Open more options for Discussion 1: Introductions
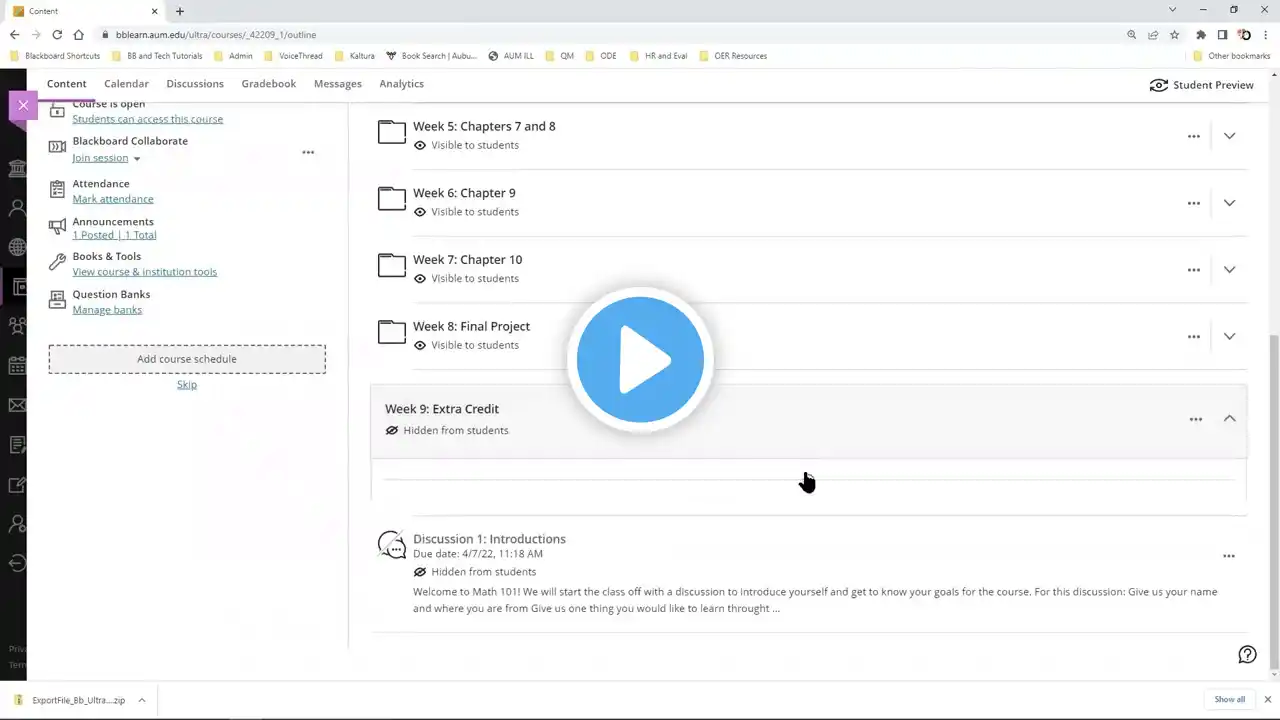 coord(1229,556)
